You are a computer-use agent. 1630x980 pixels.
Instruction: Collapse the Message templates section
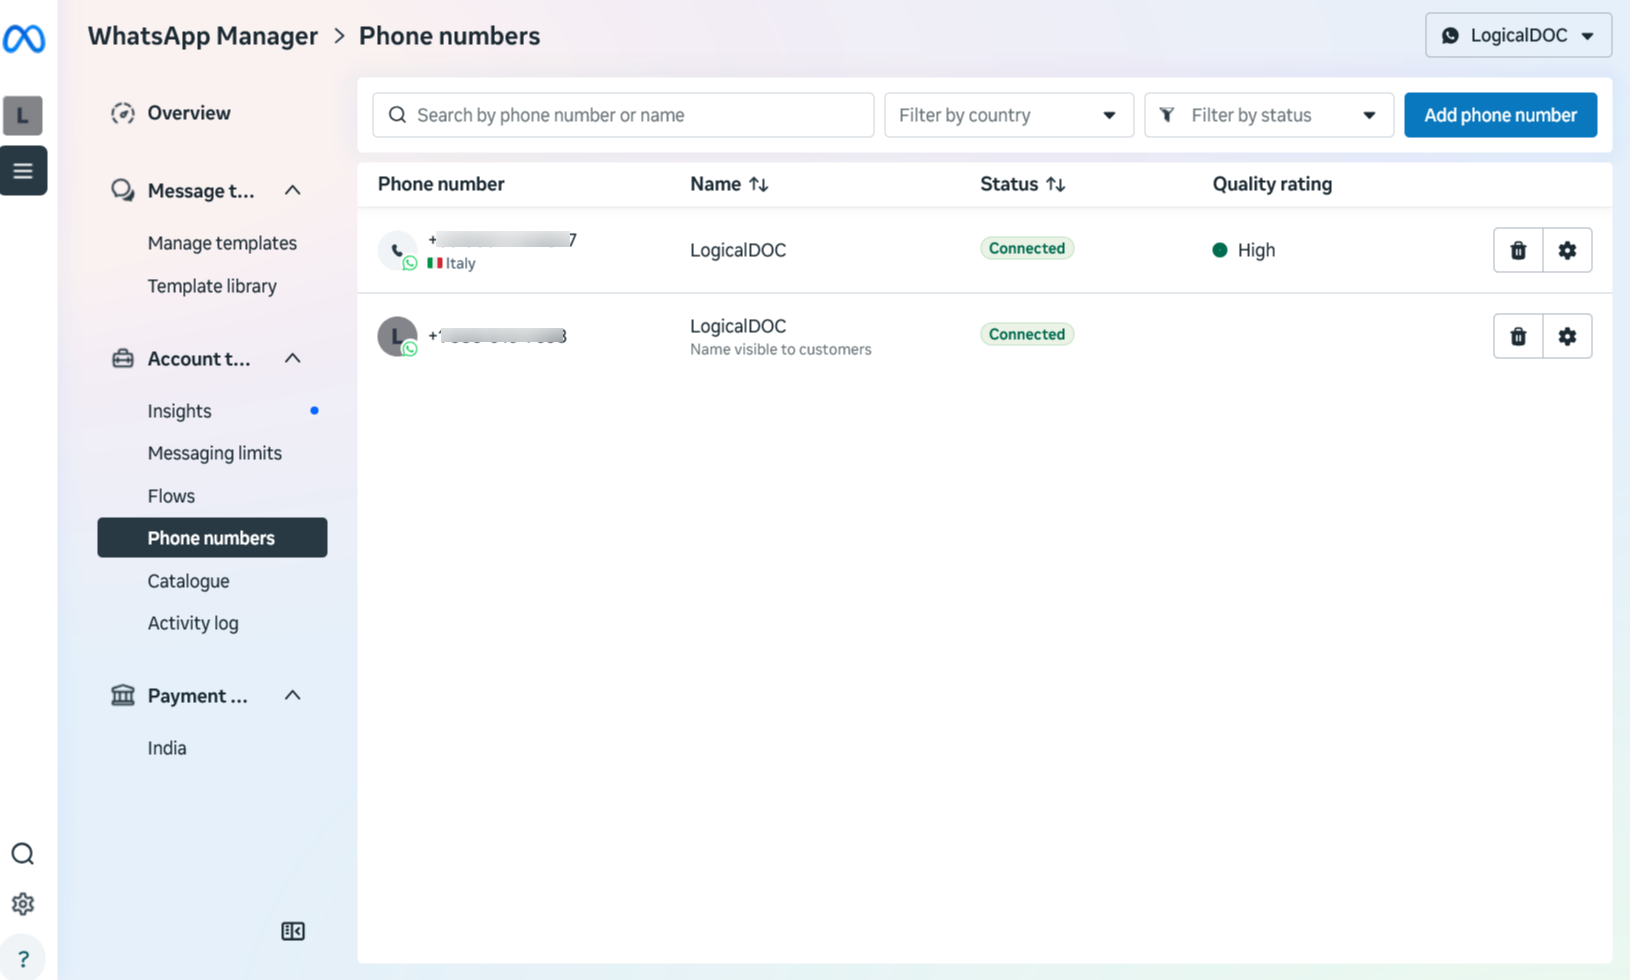[292, 190]
